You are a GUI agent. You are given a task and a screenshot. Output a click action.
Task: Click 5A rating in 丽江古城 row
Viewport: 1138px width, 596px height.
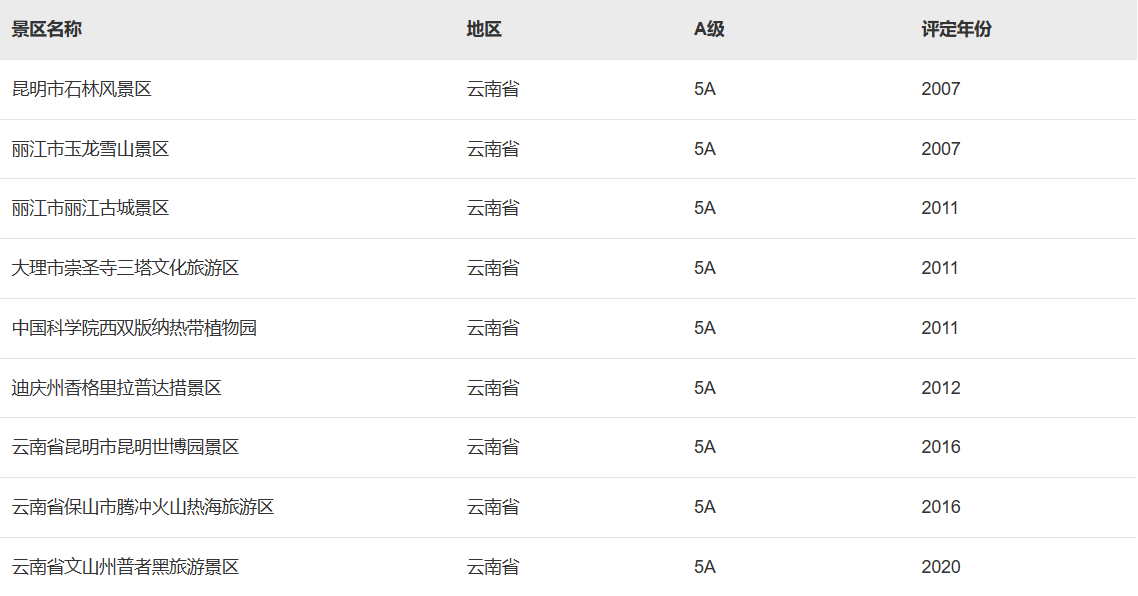click(x=705, y=208)
